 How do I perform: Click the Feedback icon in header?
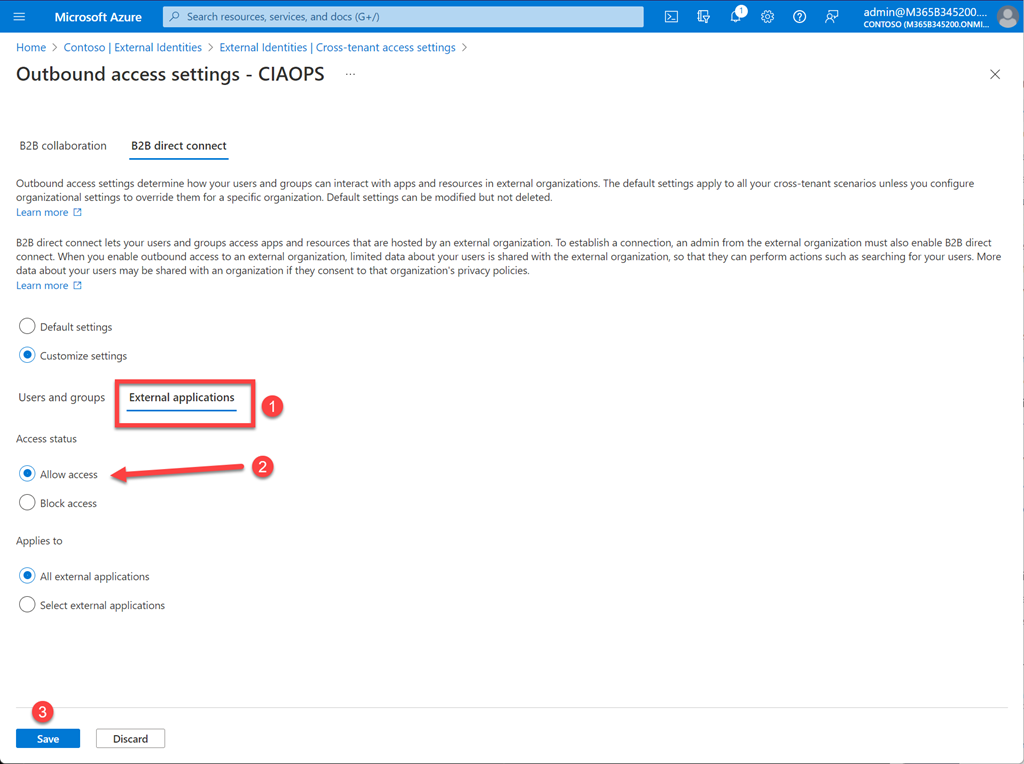(x=831, y=17)
